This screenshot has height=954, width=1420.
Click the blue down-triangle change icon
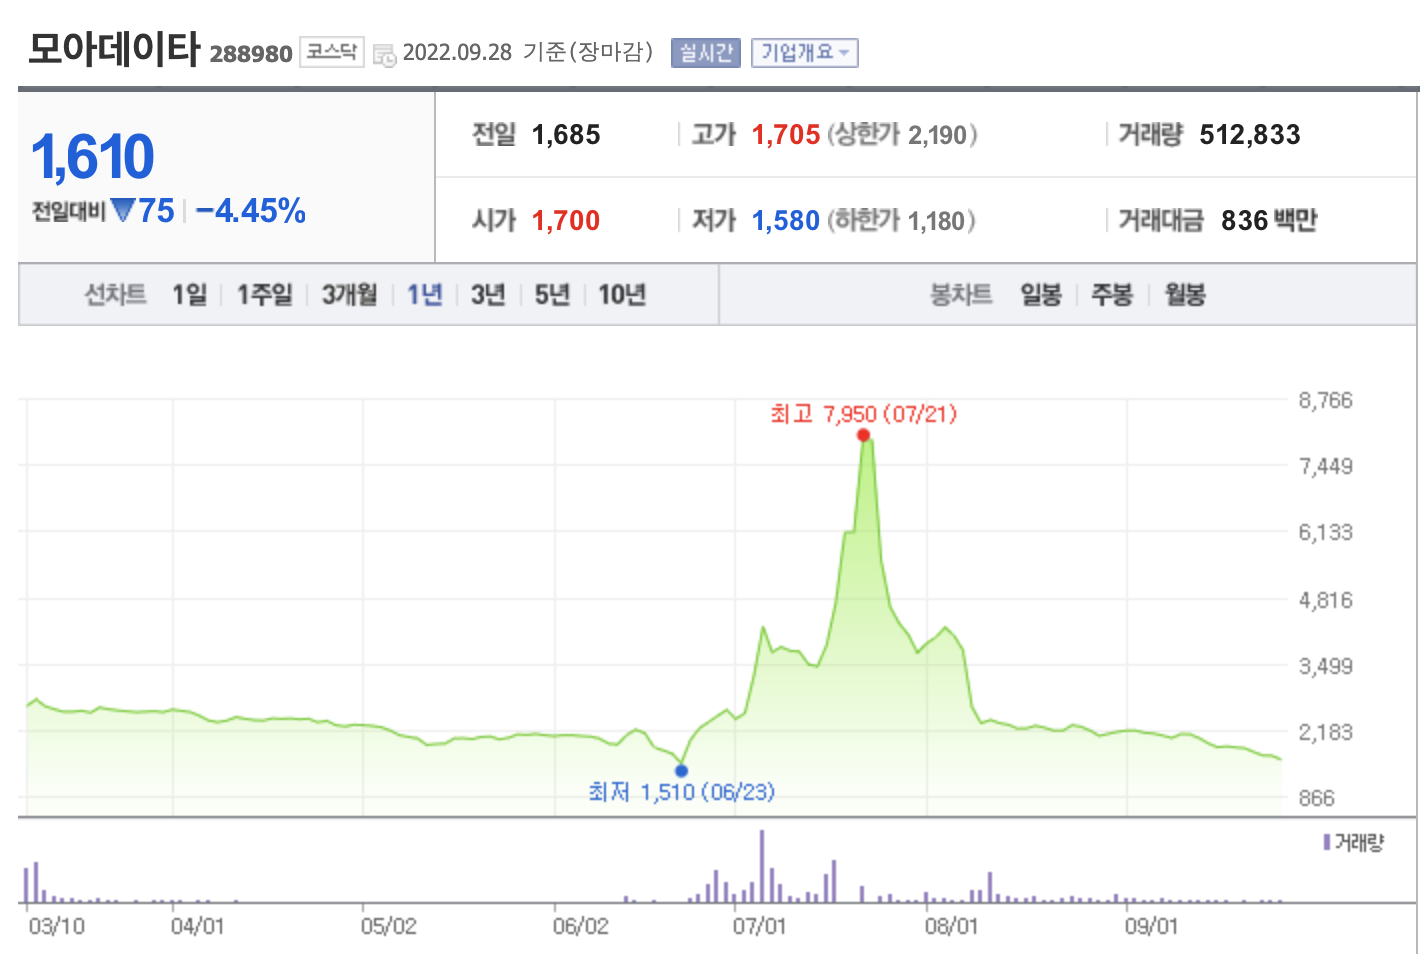tap(123, 210)
